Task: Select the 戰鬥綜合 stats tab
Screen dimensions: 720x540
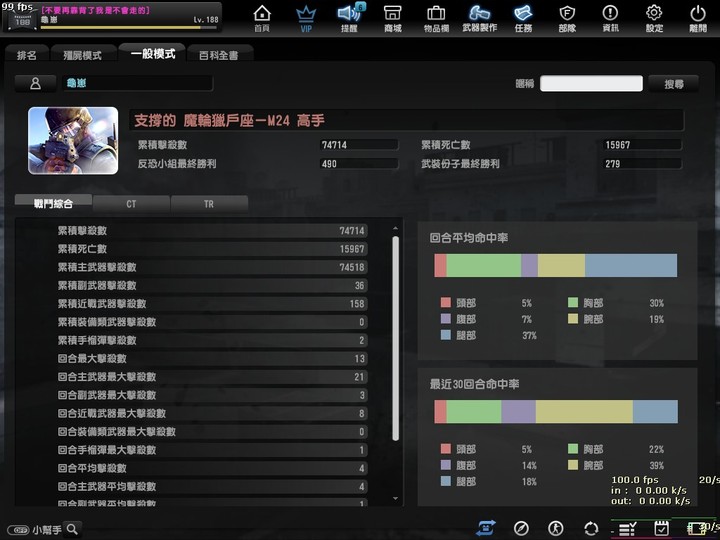Action: pos(53,203)
